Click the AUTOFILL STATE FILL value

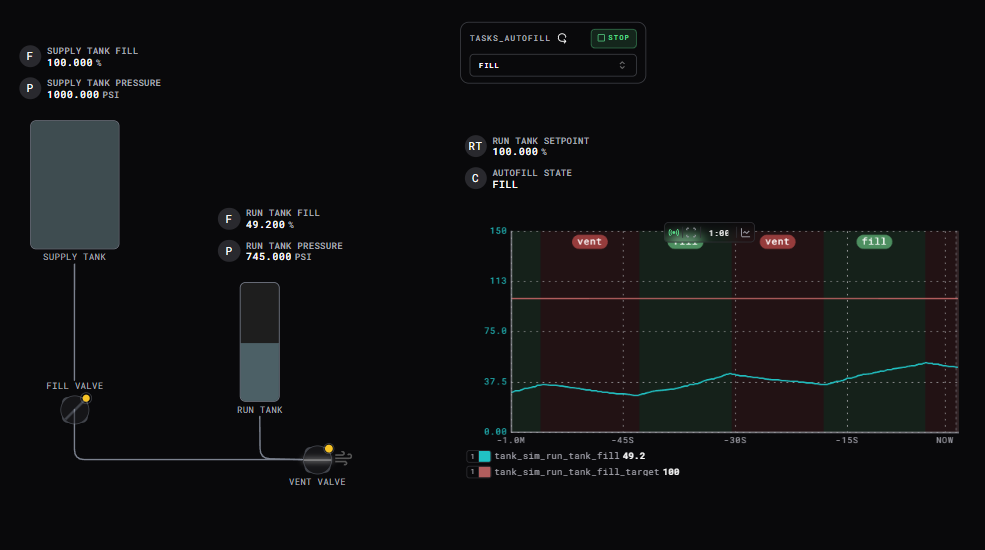505,185
